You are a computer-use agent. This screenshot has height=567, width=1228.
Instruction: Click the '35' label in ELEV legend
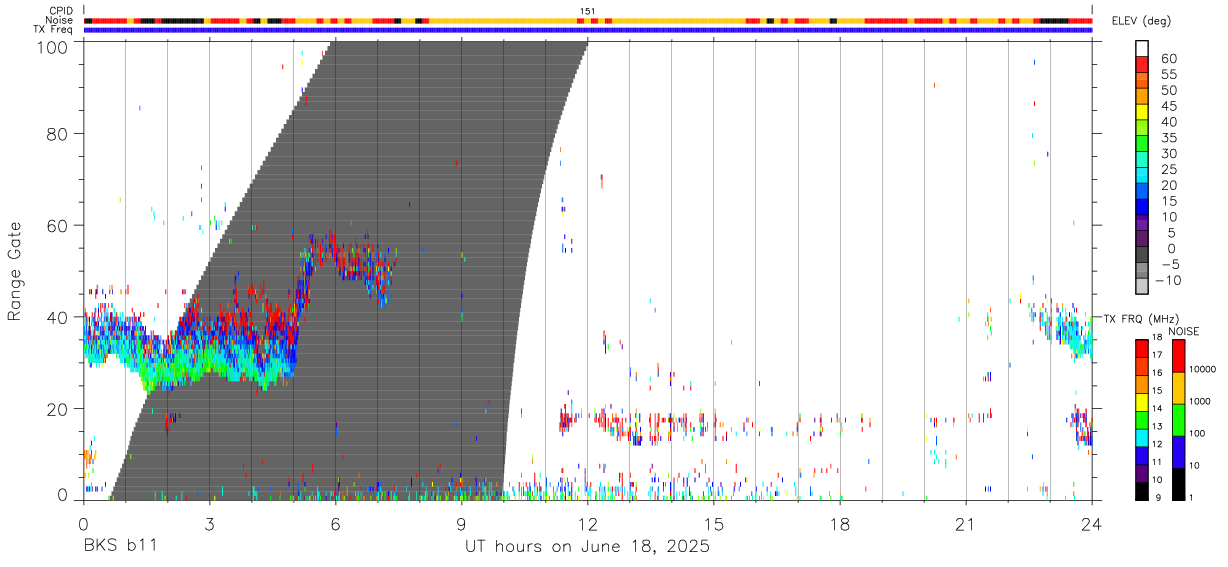[x=1167, y=138]
